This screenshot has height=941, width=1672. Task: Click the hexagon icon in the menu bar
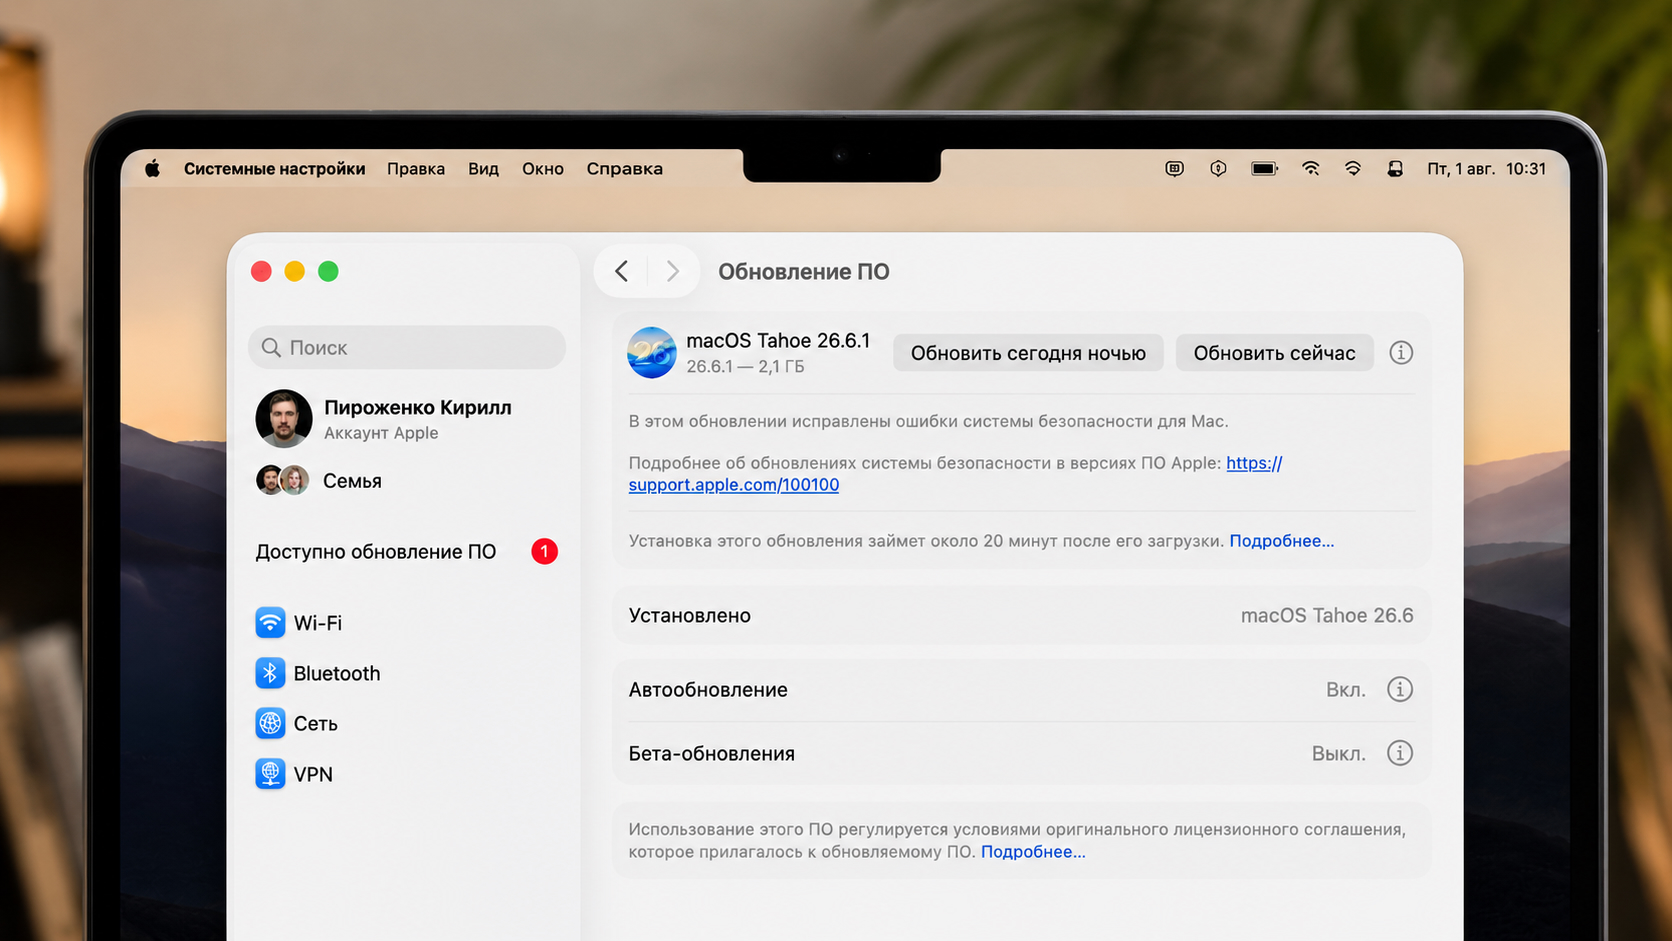pyautogui.click(x=1218, y=169)
